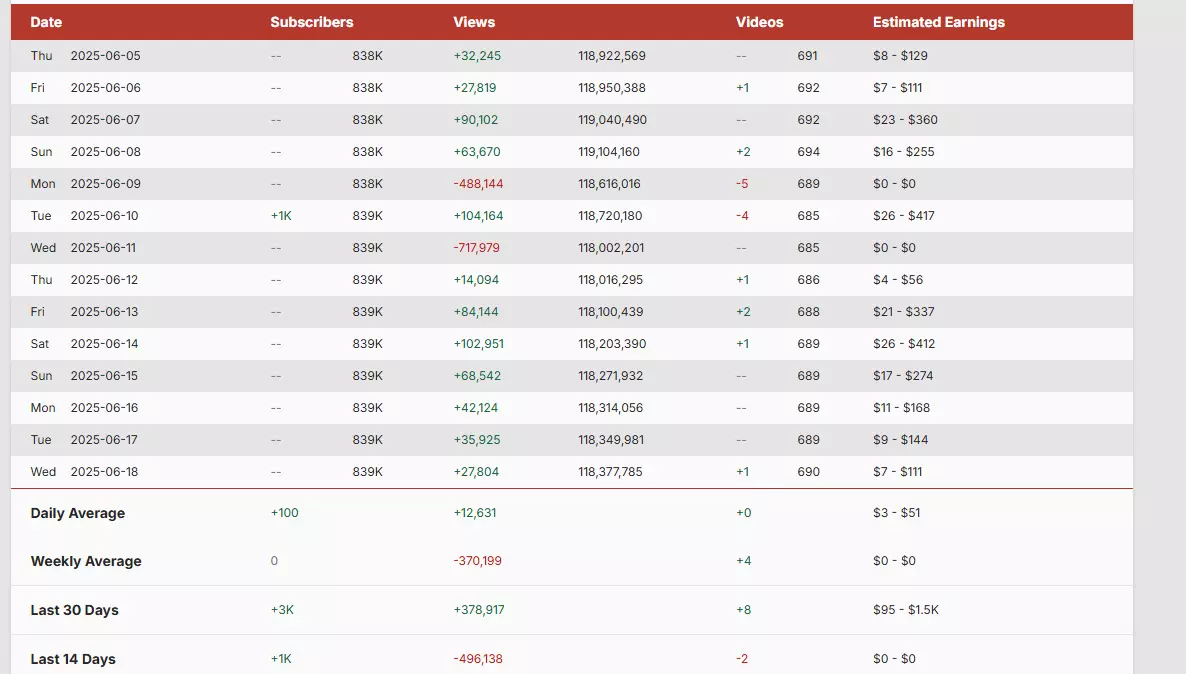Image resolution: width=1186 pixels, height=674 pixels.
Task: Click the +27,804 views change value
Action: pos(477,472)
